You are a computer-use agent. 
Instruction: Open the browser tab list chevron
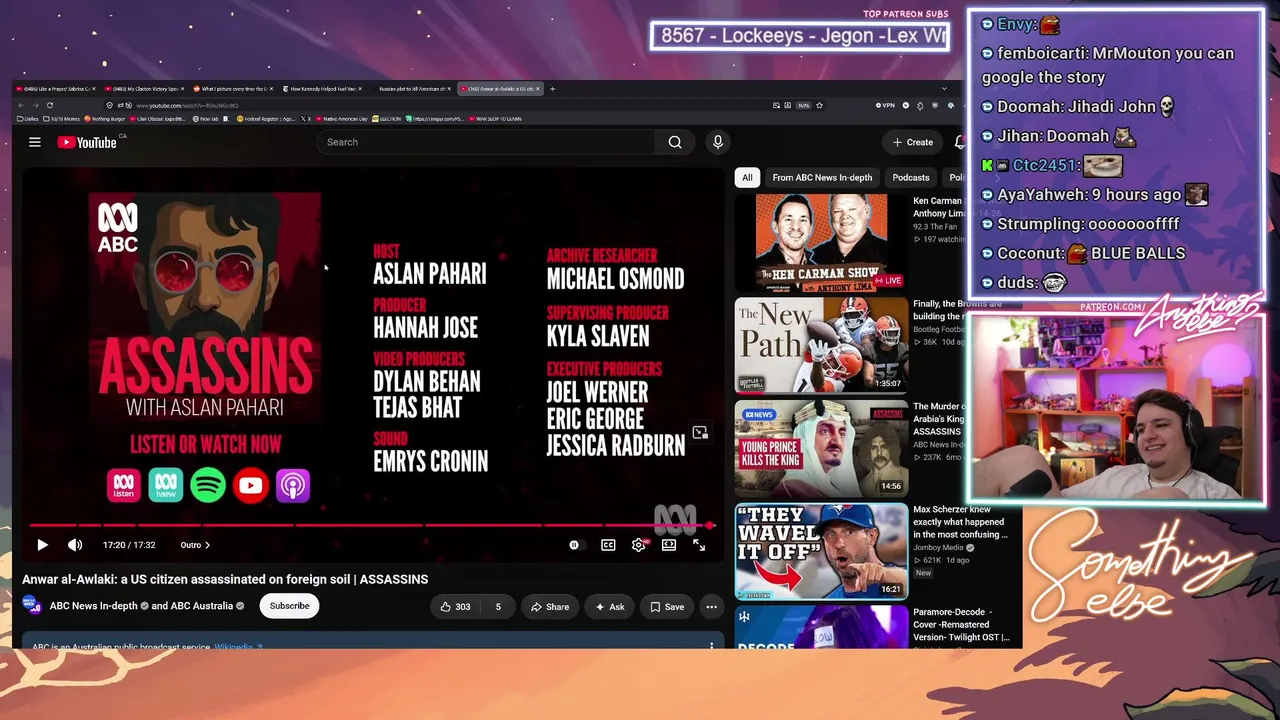coord(944,89)
